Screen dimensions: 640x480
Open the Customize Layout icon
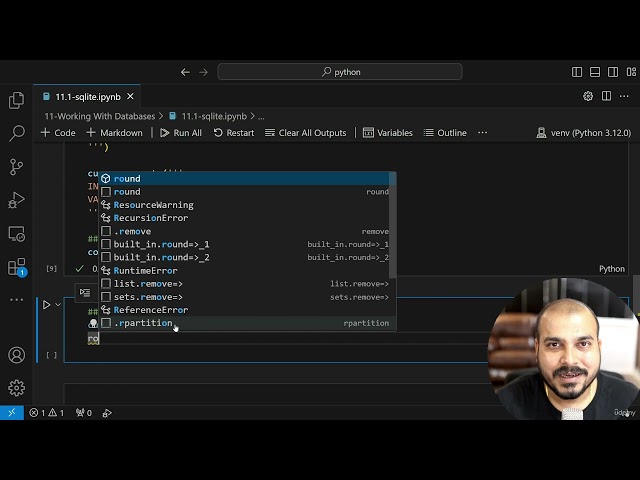tap(631, 72)
